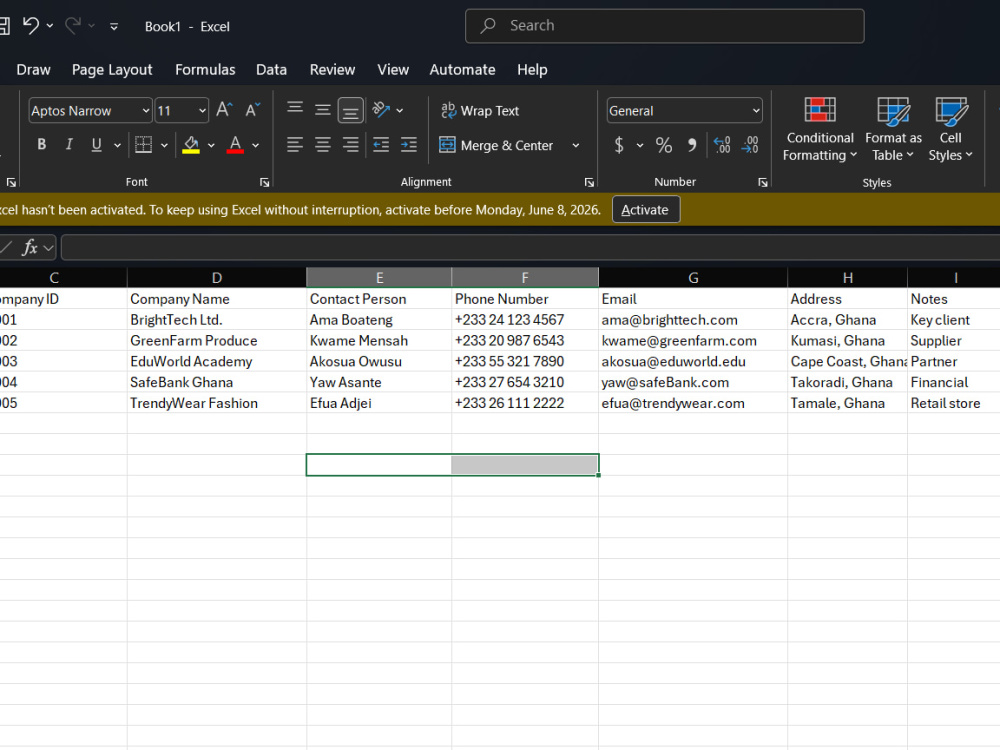Open the Review tab
1000x750 pixels.
[332, 70]
